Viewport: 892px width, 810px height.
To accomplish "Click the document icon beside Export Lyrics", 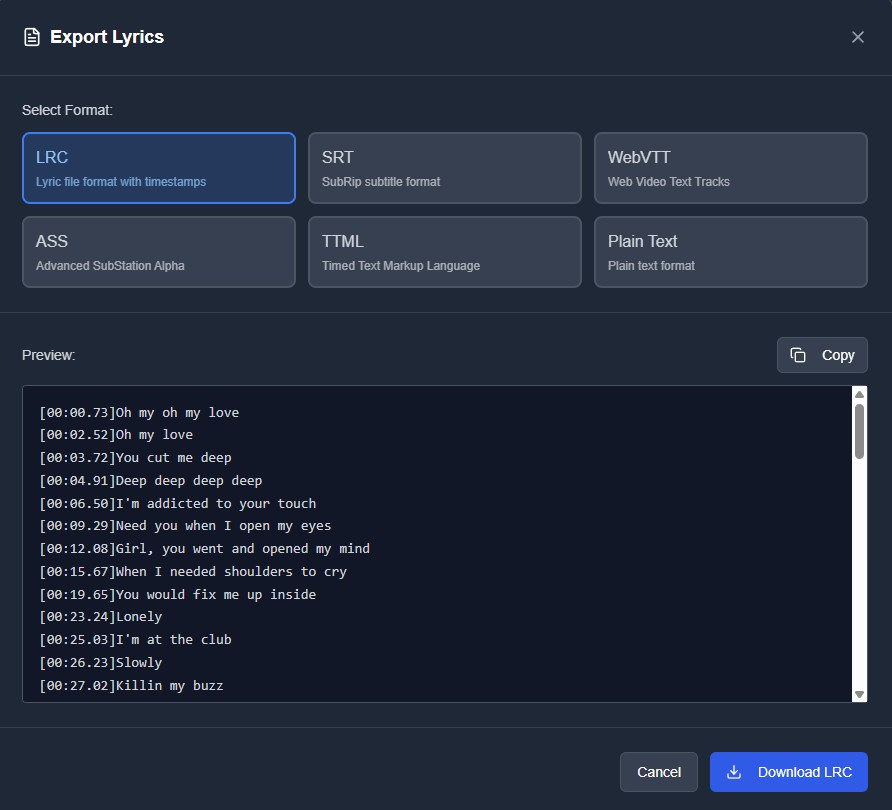I will point(32,37).
